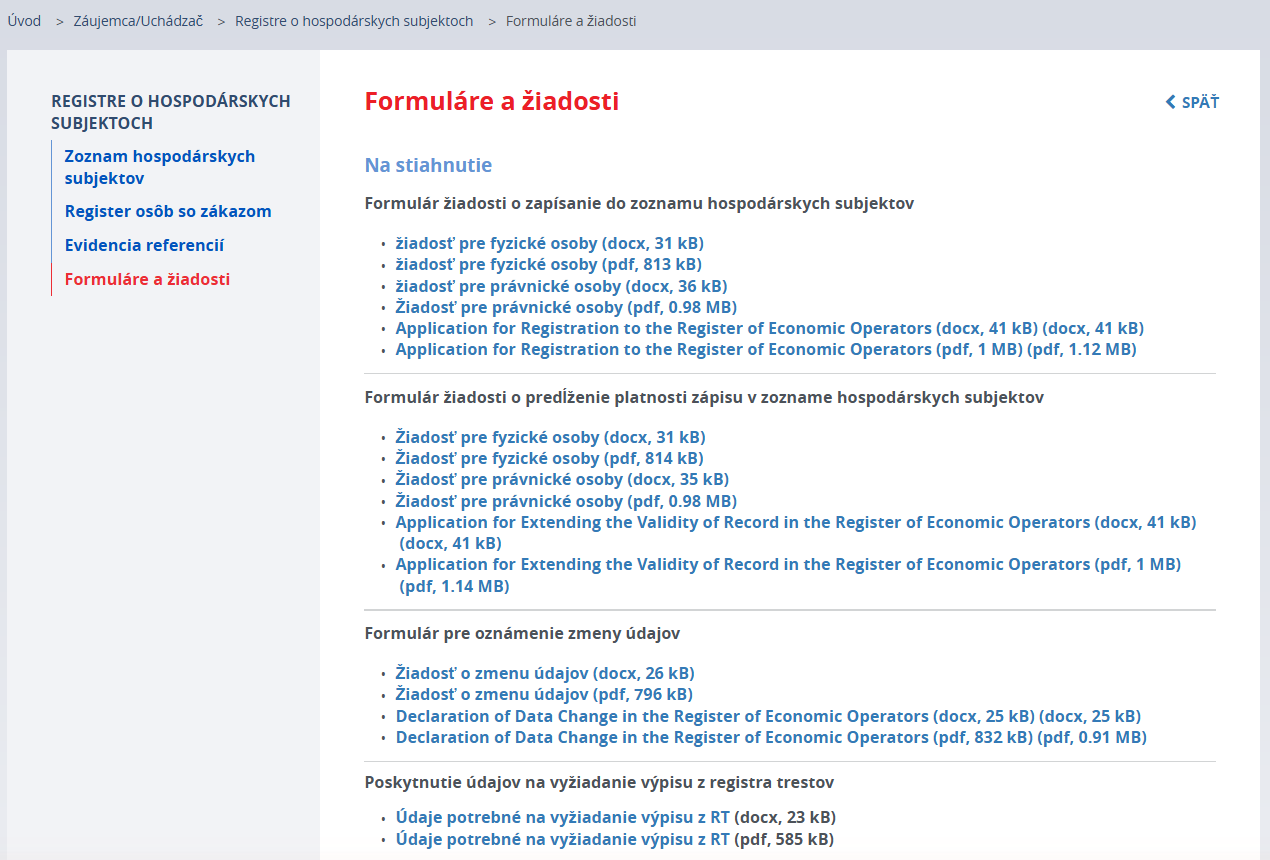Click Formuláre a žiadosti in the breadcrumb trail

click(571, 21)
